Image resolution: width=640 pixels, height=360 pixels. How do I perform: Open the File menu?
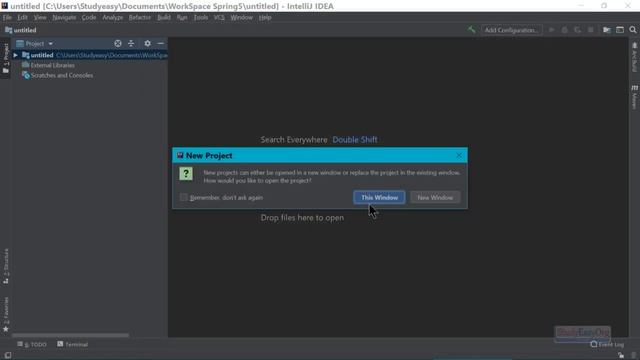click(7, 18)
